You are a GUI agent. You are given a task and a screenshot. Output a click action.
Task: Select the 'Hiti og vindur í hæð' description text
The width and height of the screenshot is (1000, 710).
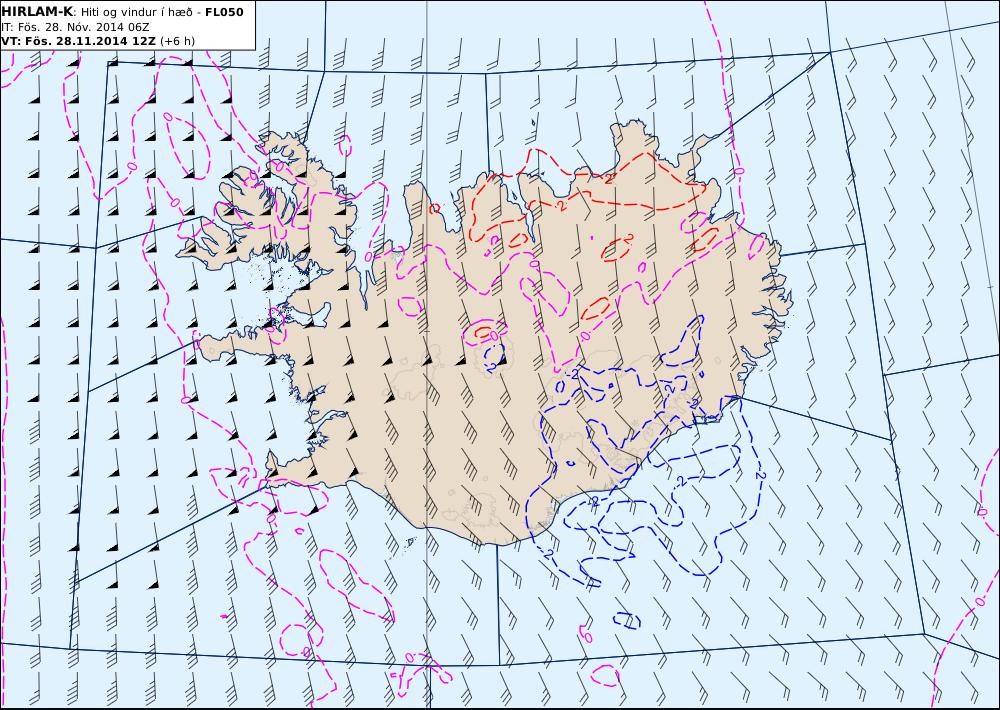138,12
